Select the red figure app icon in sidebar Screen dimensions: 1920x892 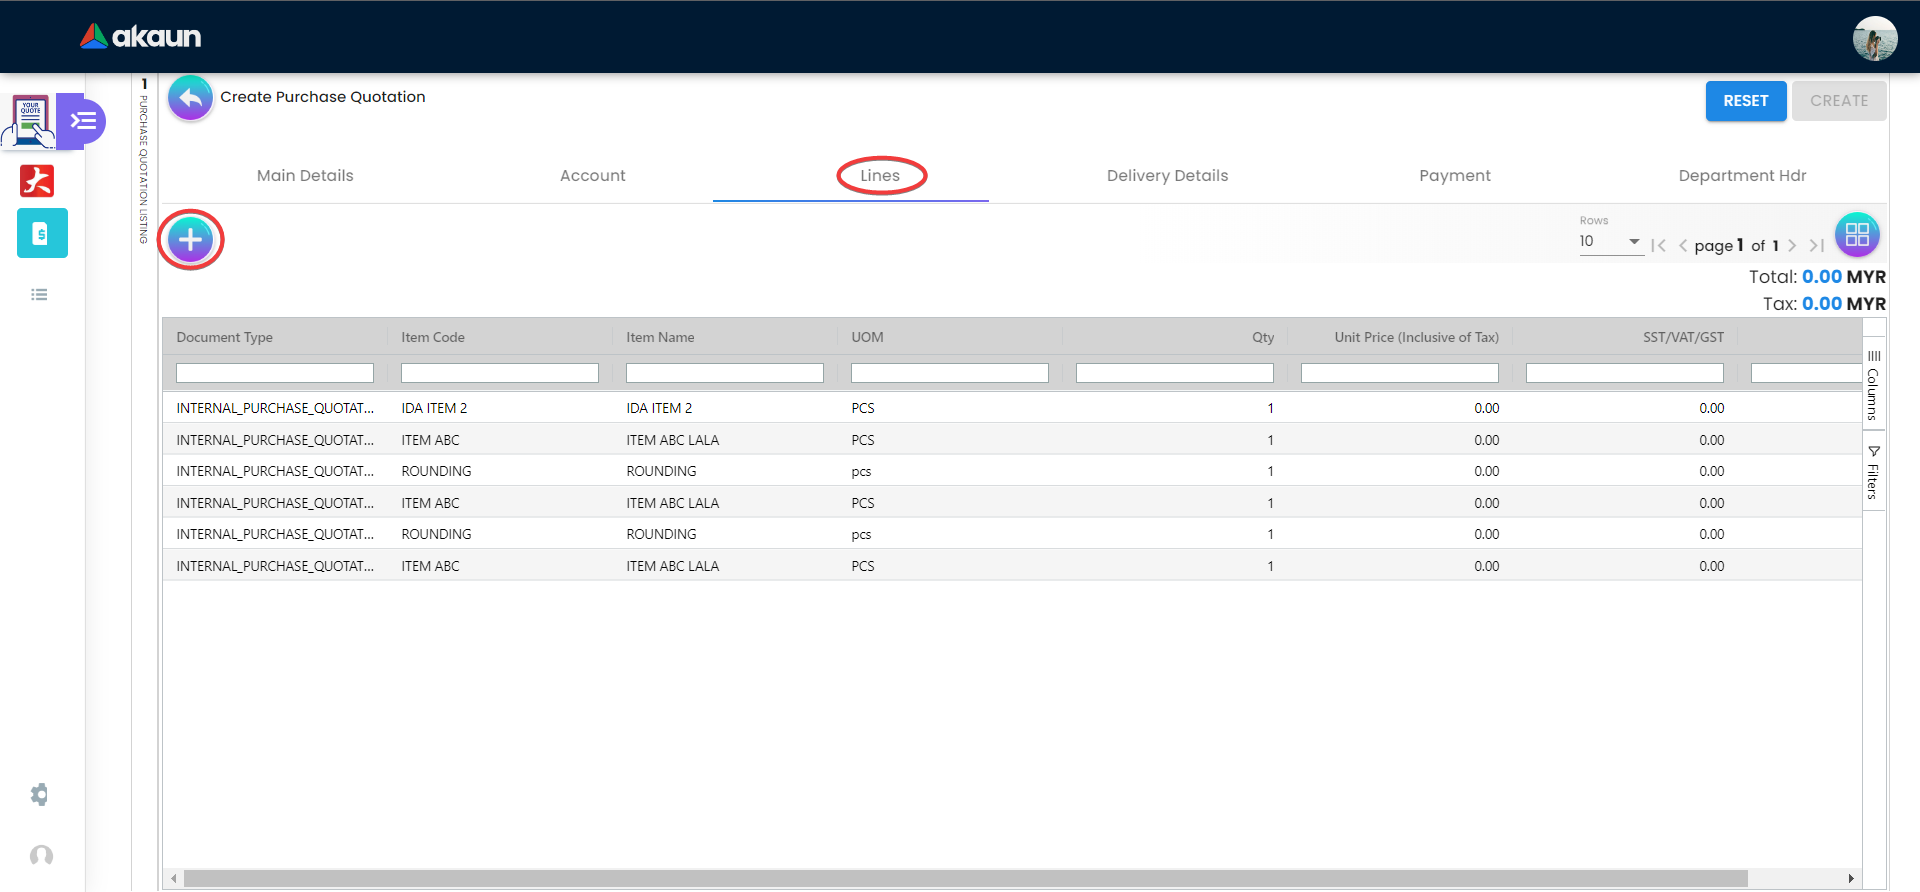(x=38, y=181)
